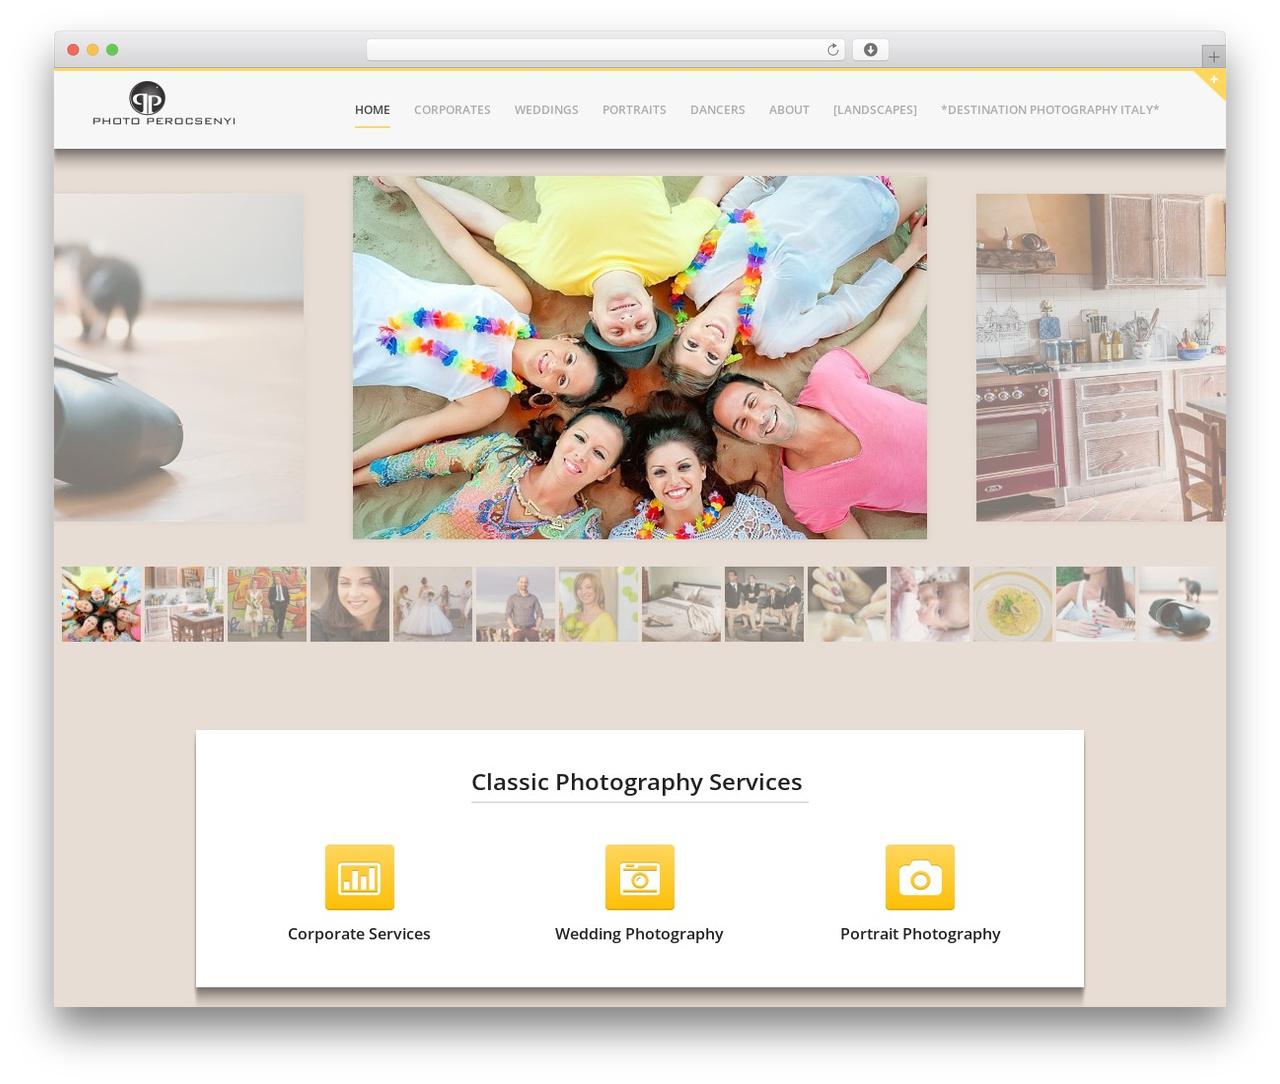Click the Photo Perocsenyi logo
1280x1084 pixels.
(x=164, y=104)
